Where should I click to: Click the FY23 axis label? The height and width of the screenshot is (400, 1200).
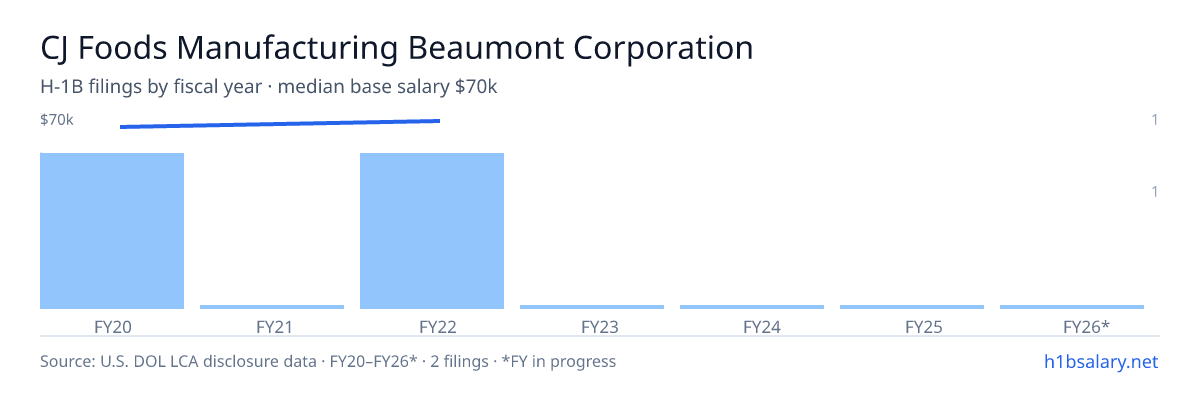coord(592,326)
